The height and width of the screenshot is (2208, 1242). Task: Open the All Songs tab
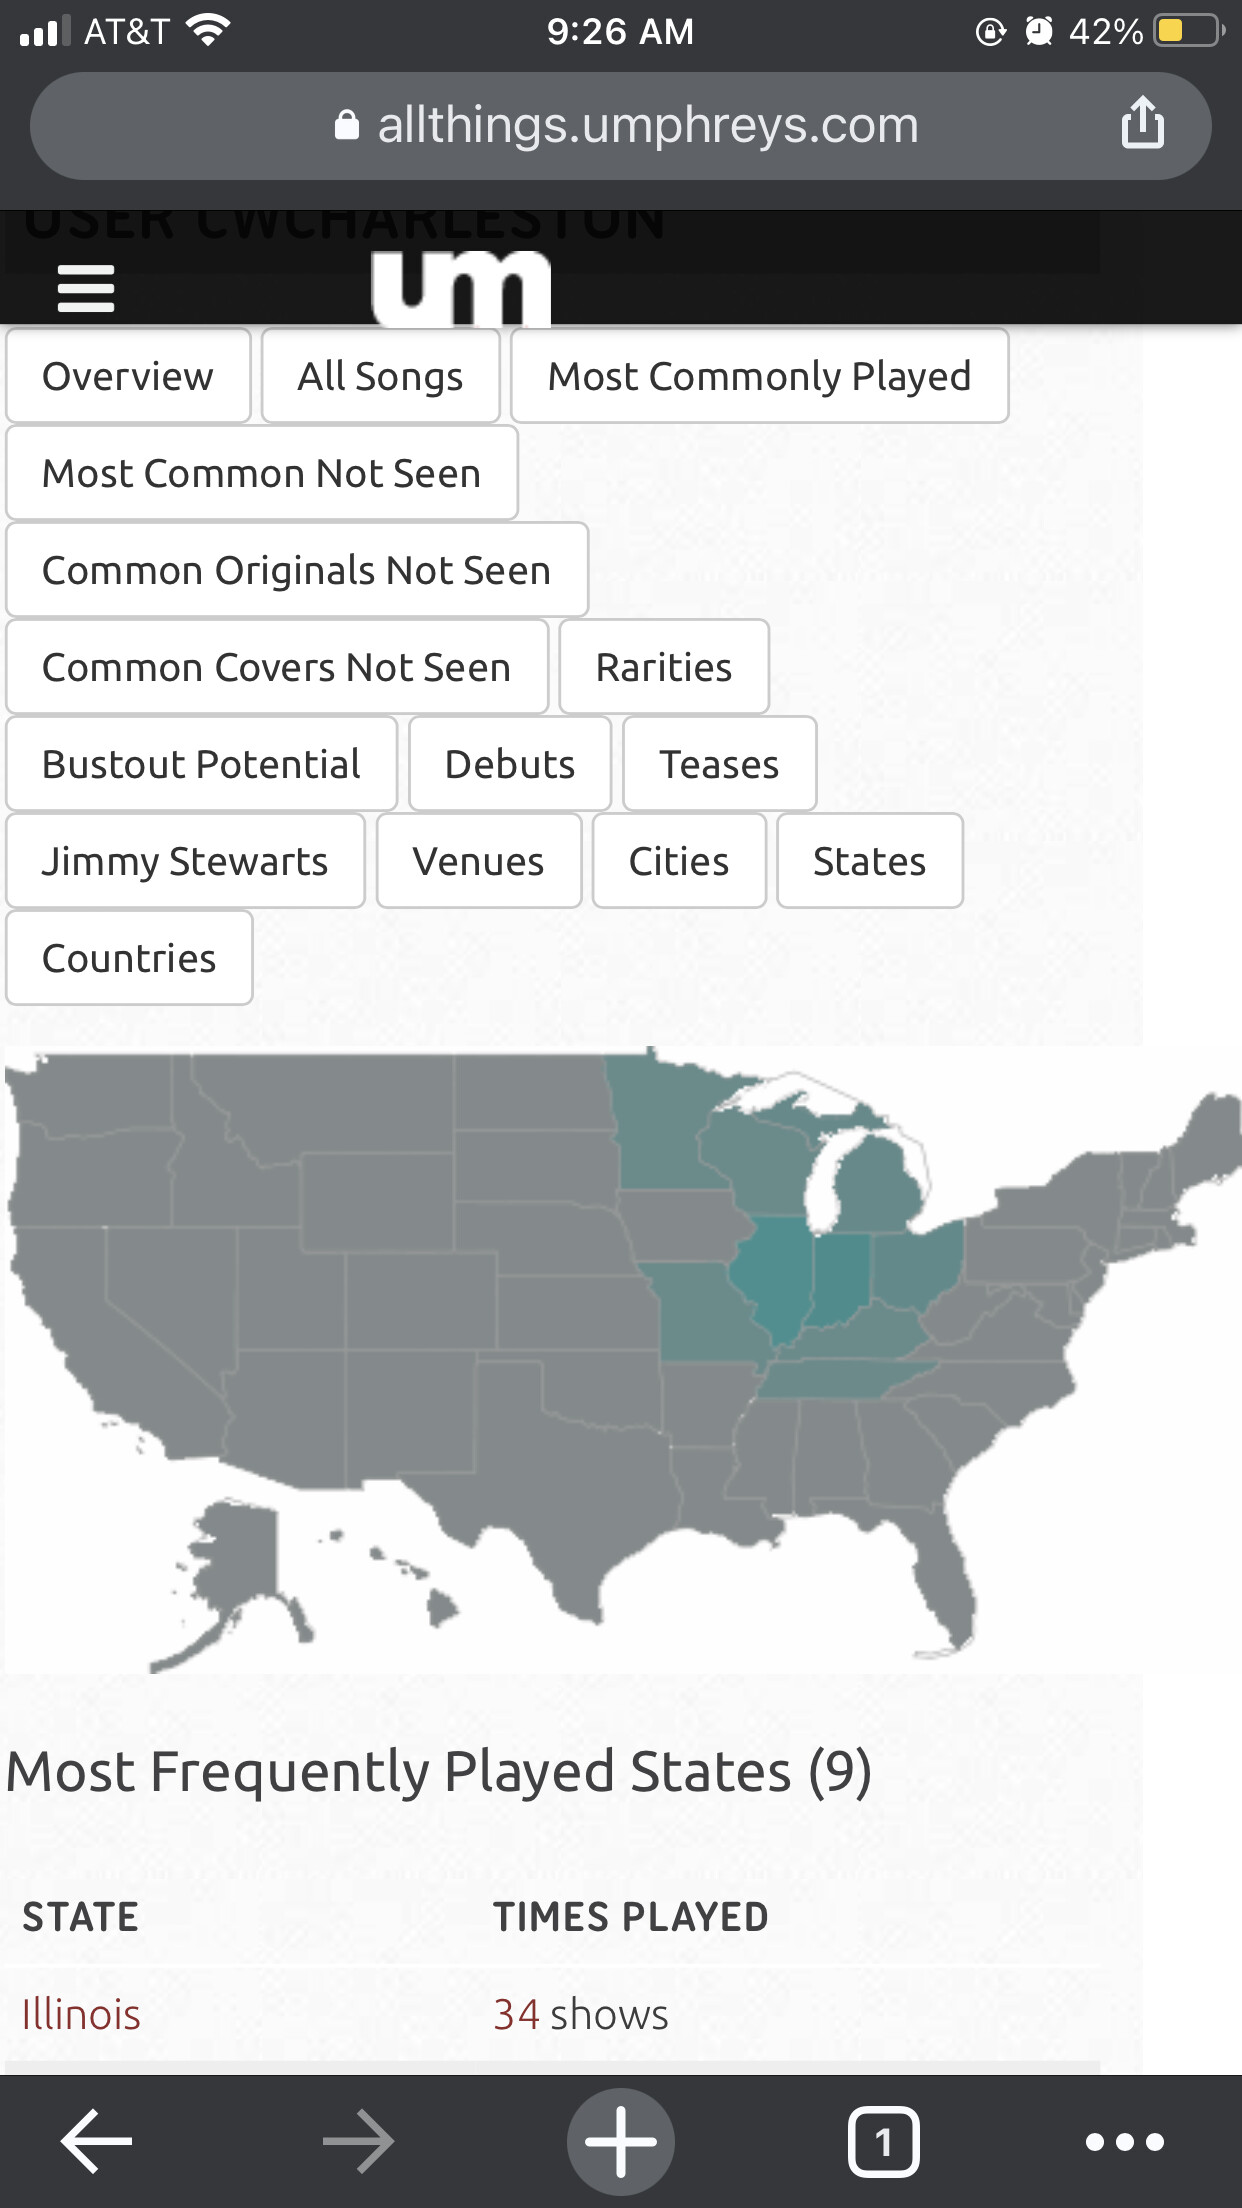[x=380, y=377]
